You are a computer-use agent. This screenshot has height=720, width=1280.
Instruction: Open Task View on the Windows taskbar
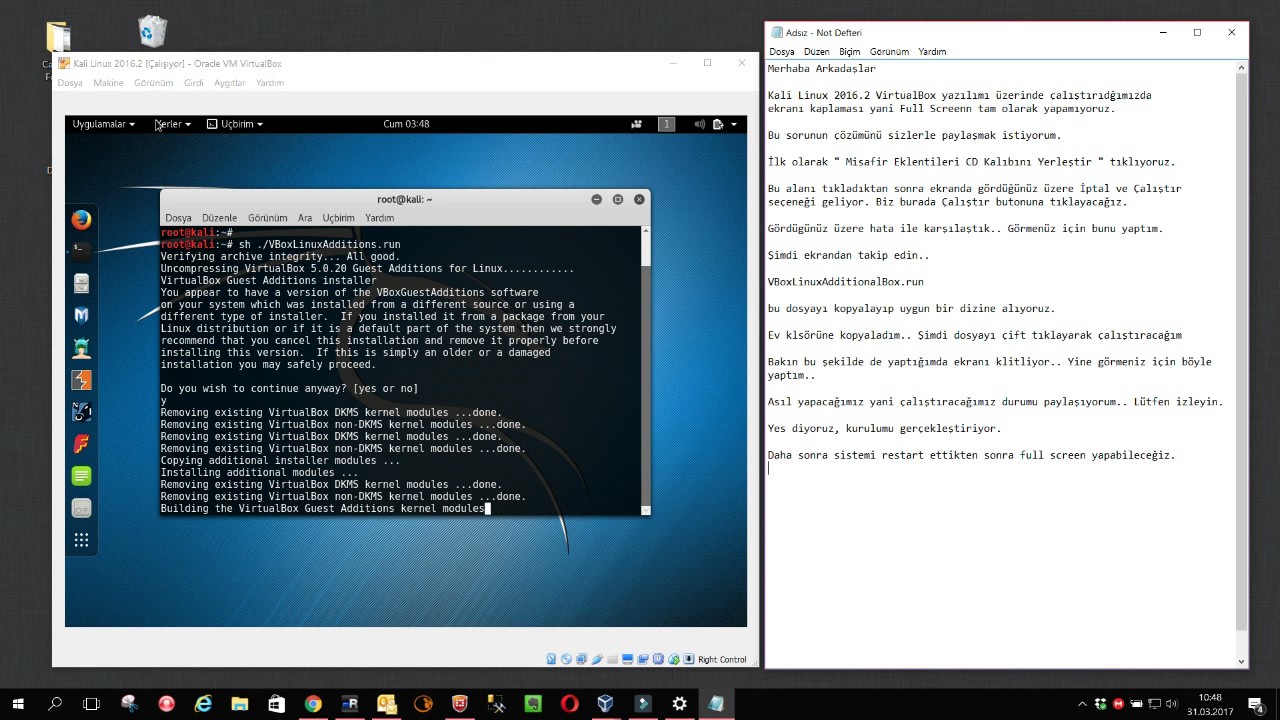tap(91, 703)
